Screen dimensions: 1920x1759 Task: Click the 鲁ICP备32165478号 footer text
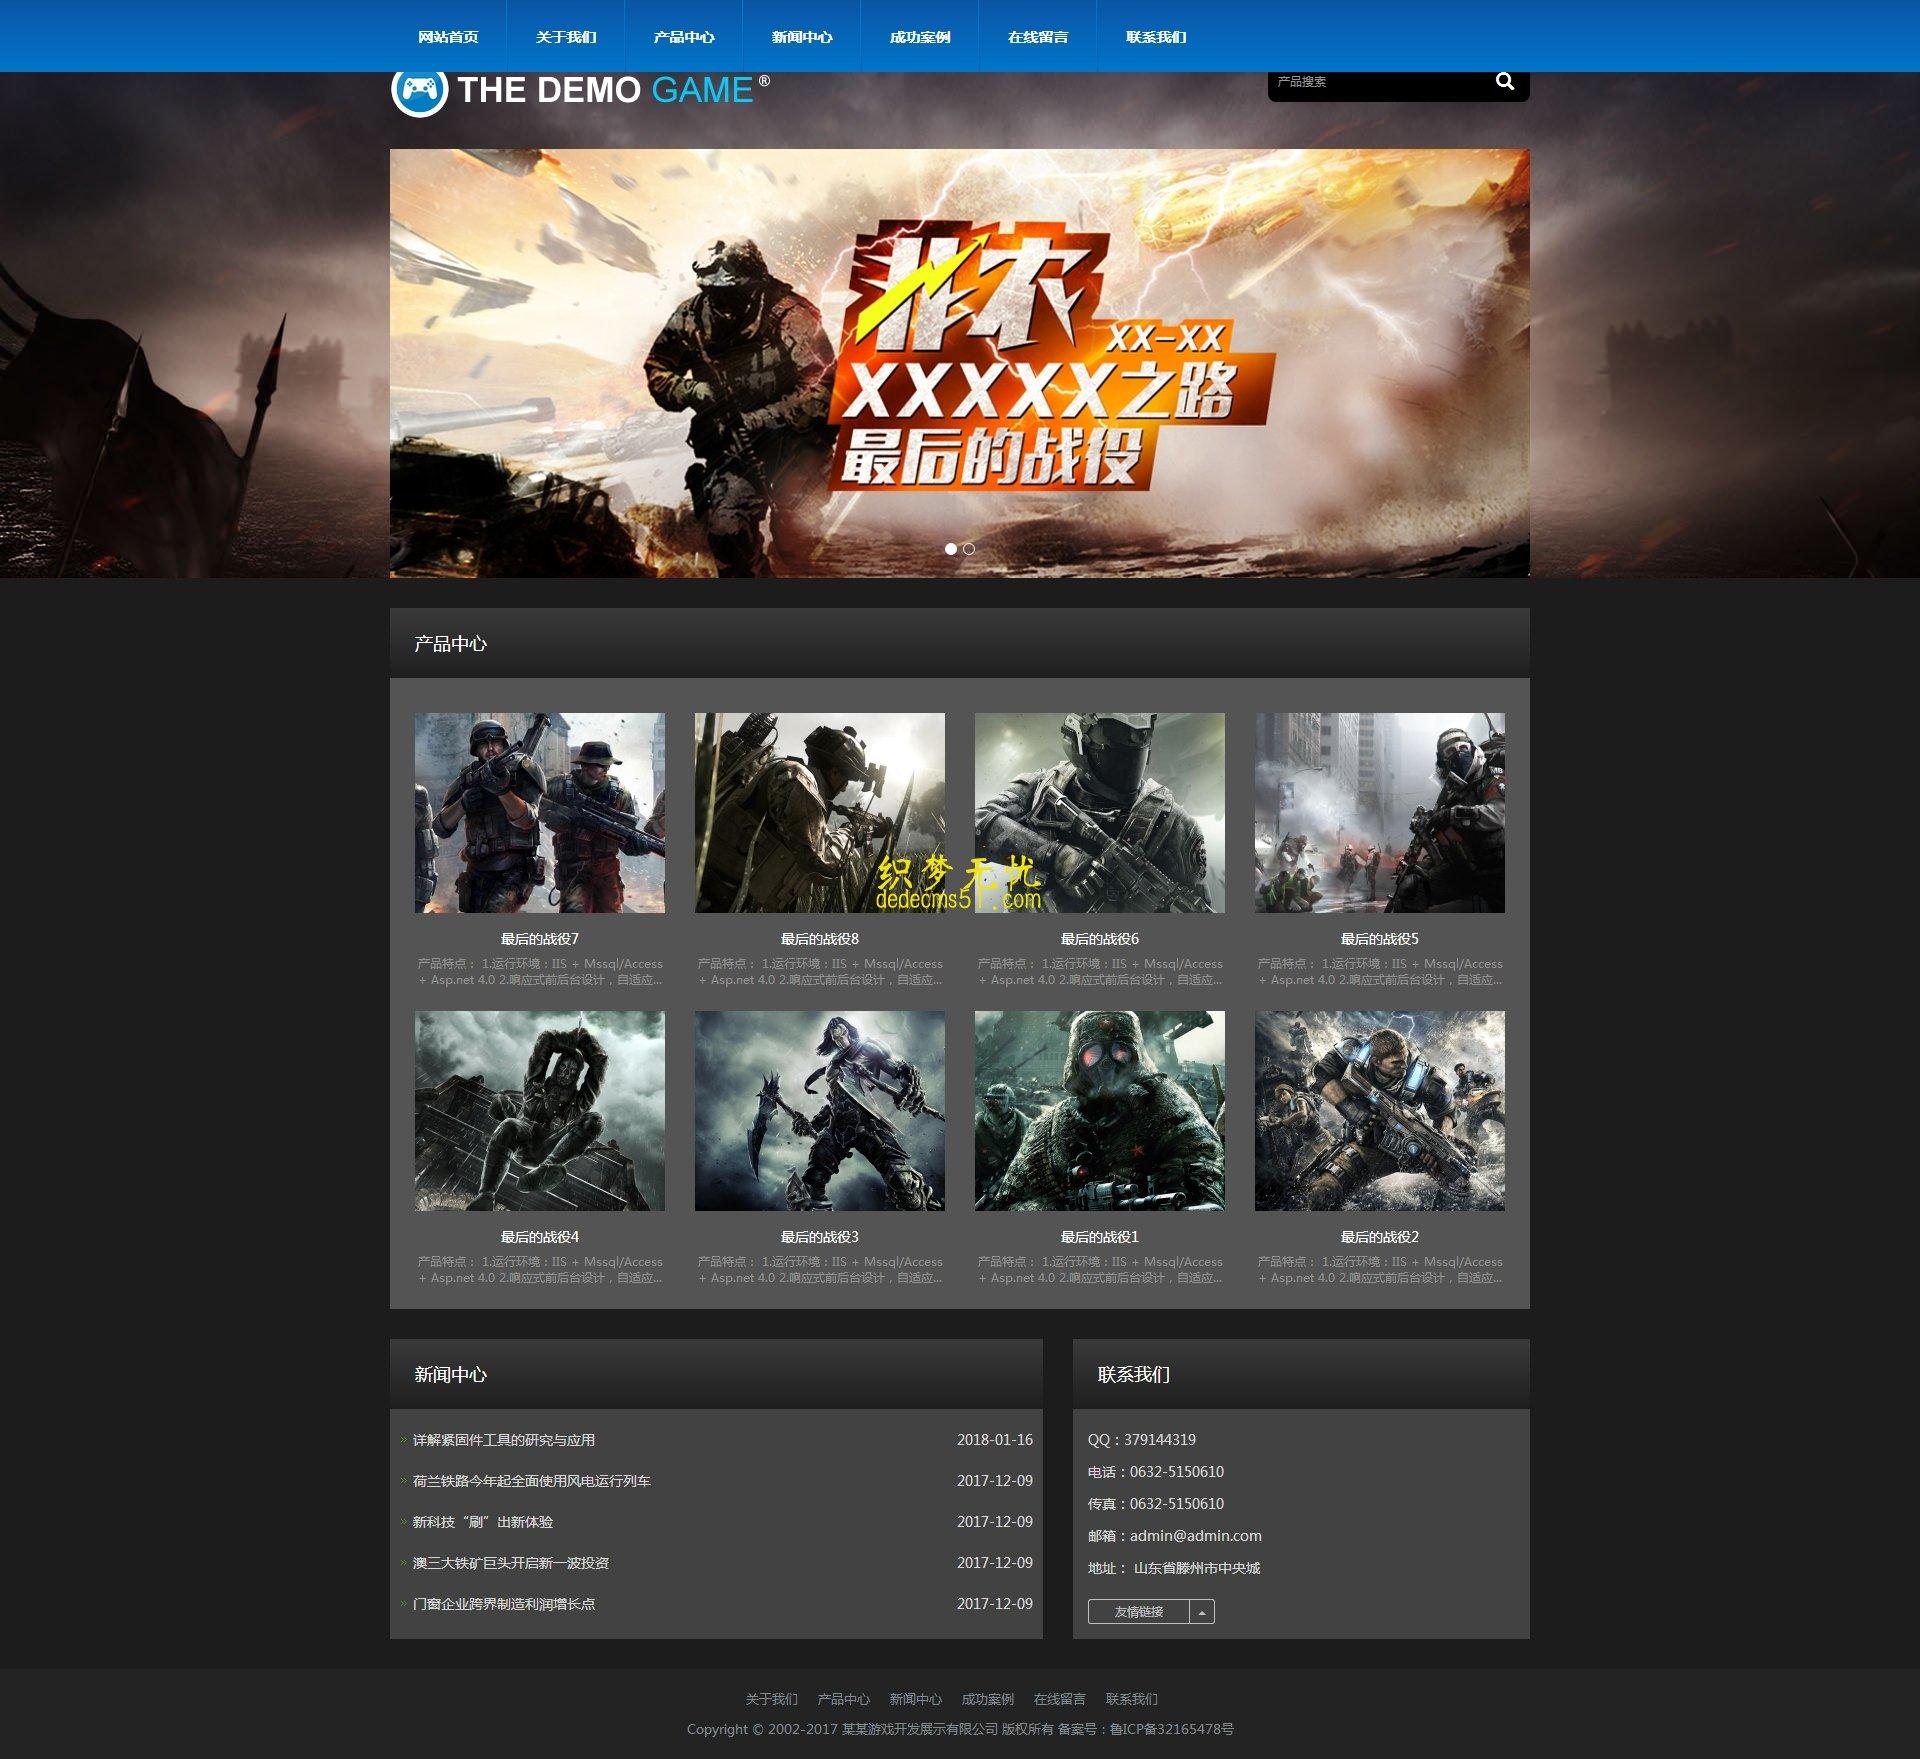coord(1172,1729)
